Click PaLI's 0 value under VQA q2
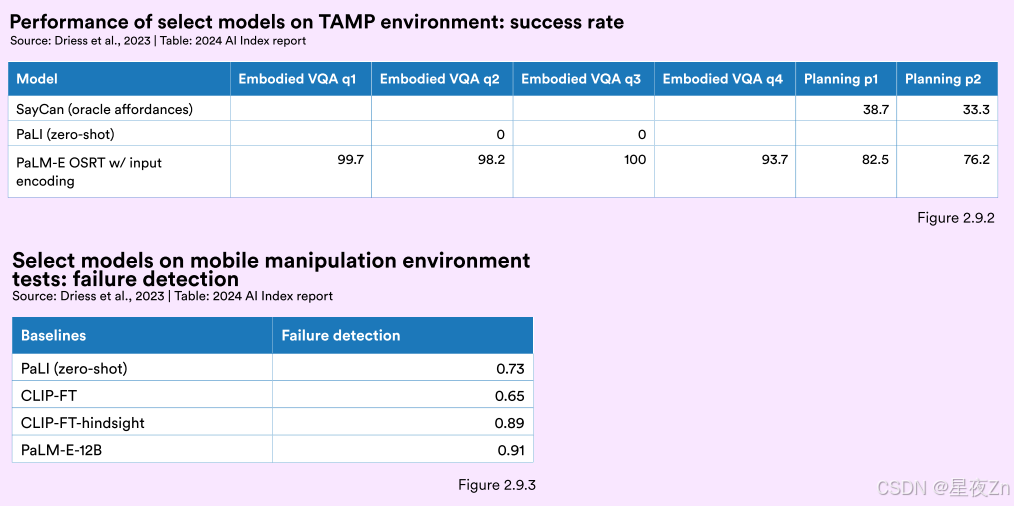The width and height of the screenshot is (1014, 506). coord(501,135)
